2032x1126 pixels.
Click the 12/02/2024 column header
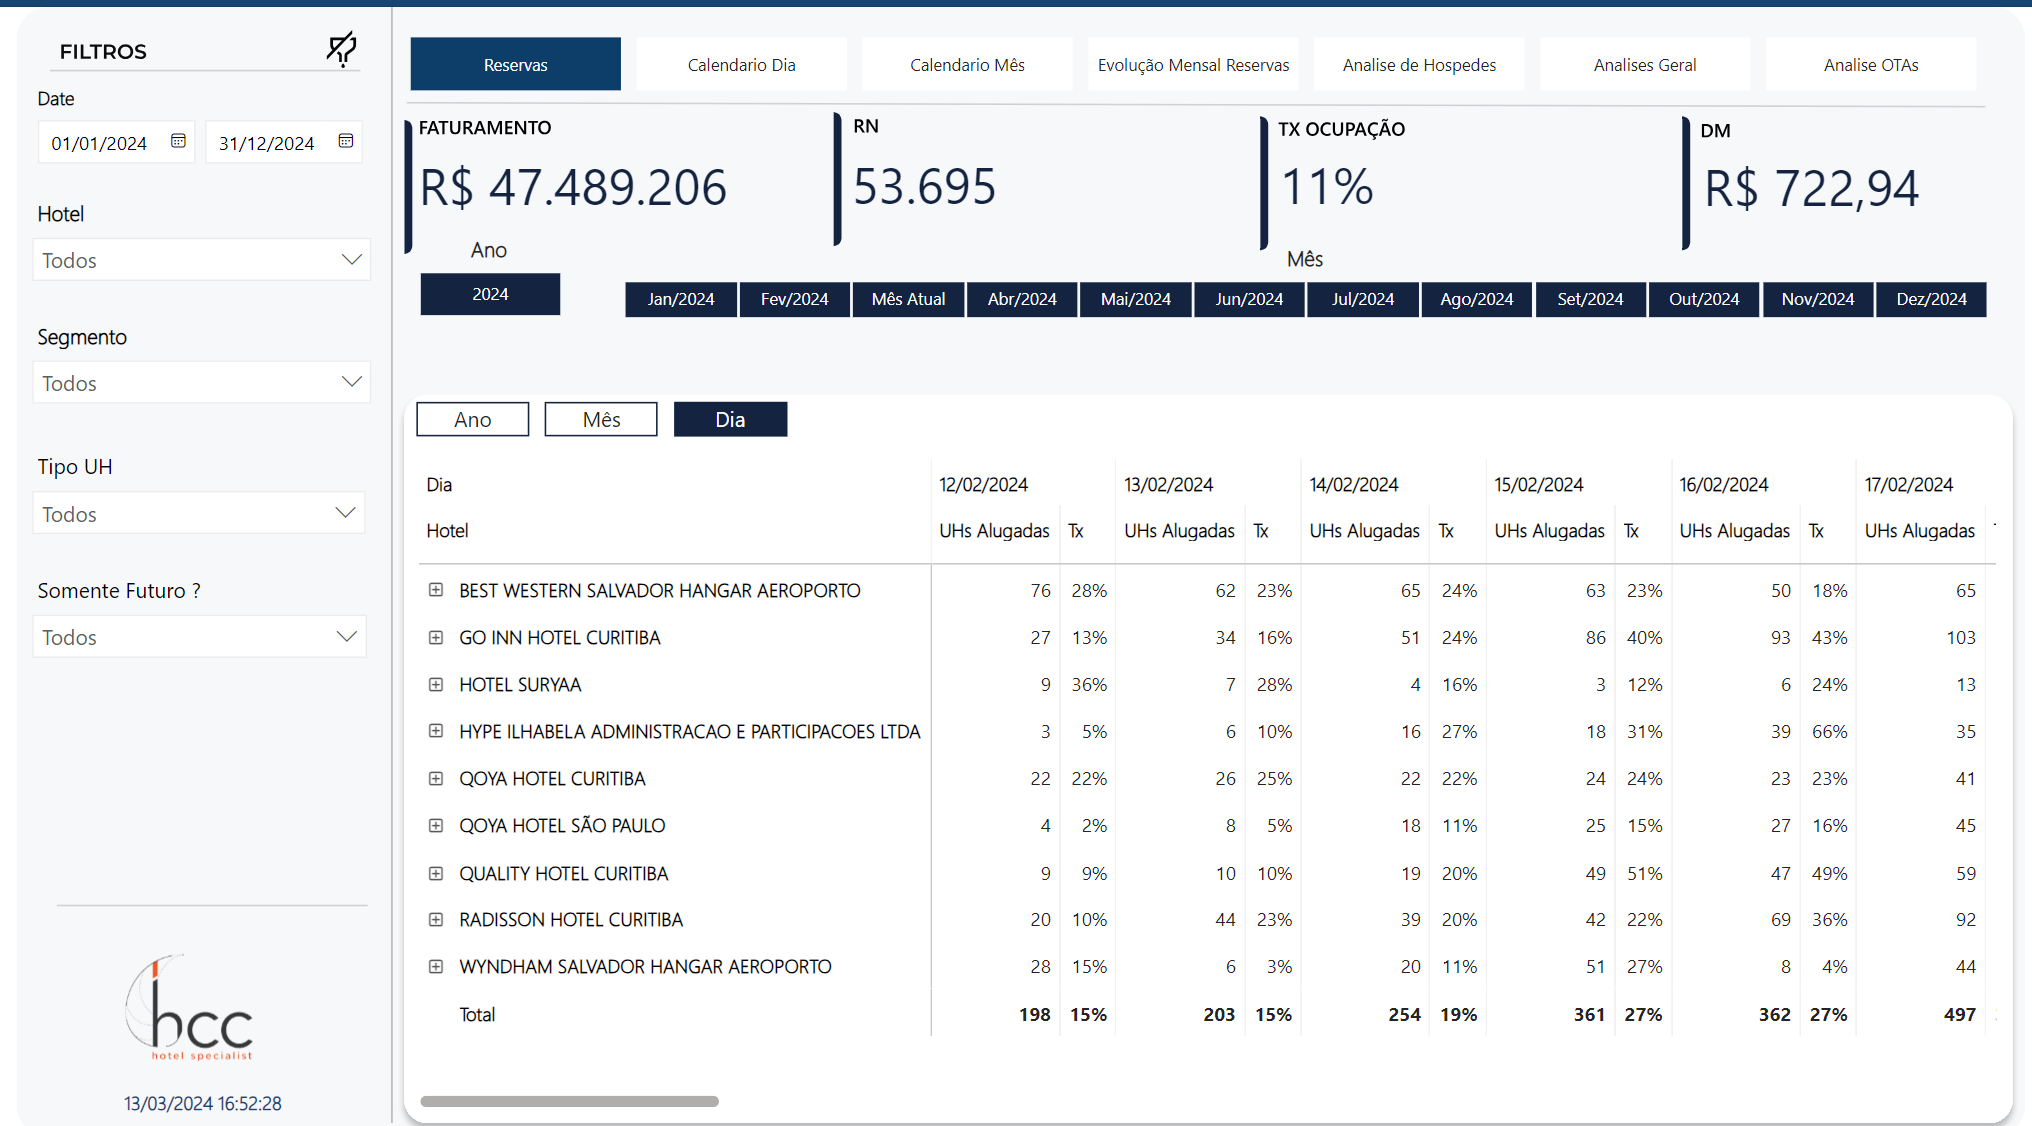coord(983,484)
